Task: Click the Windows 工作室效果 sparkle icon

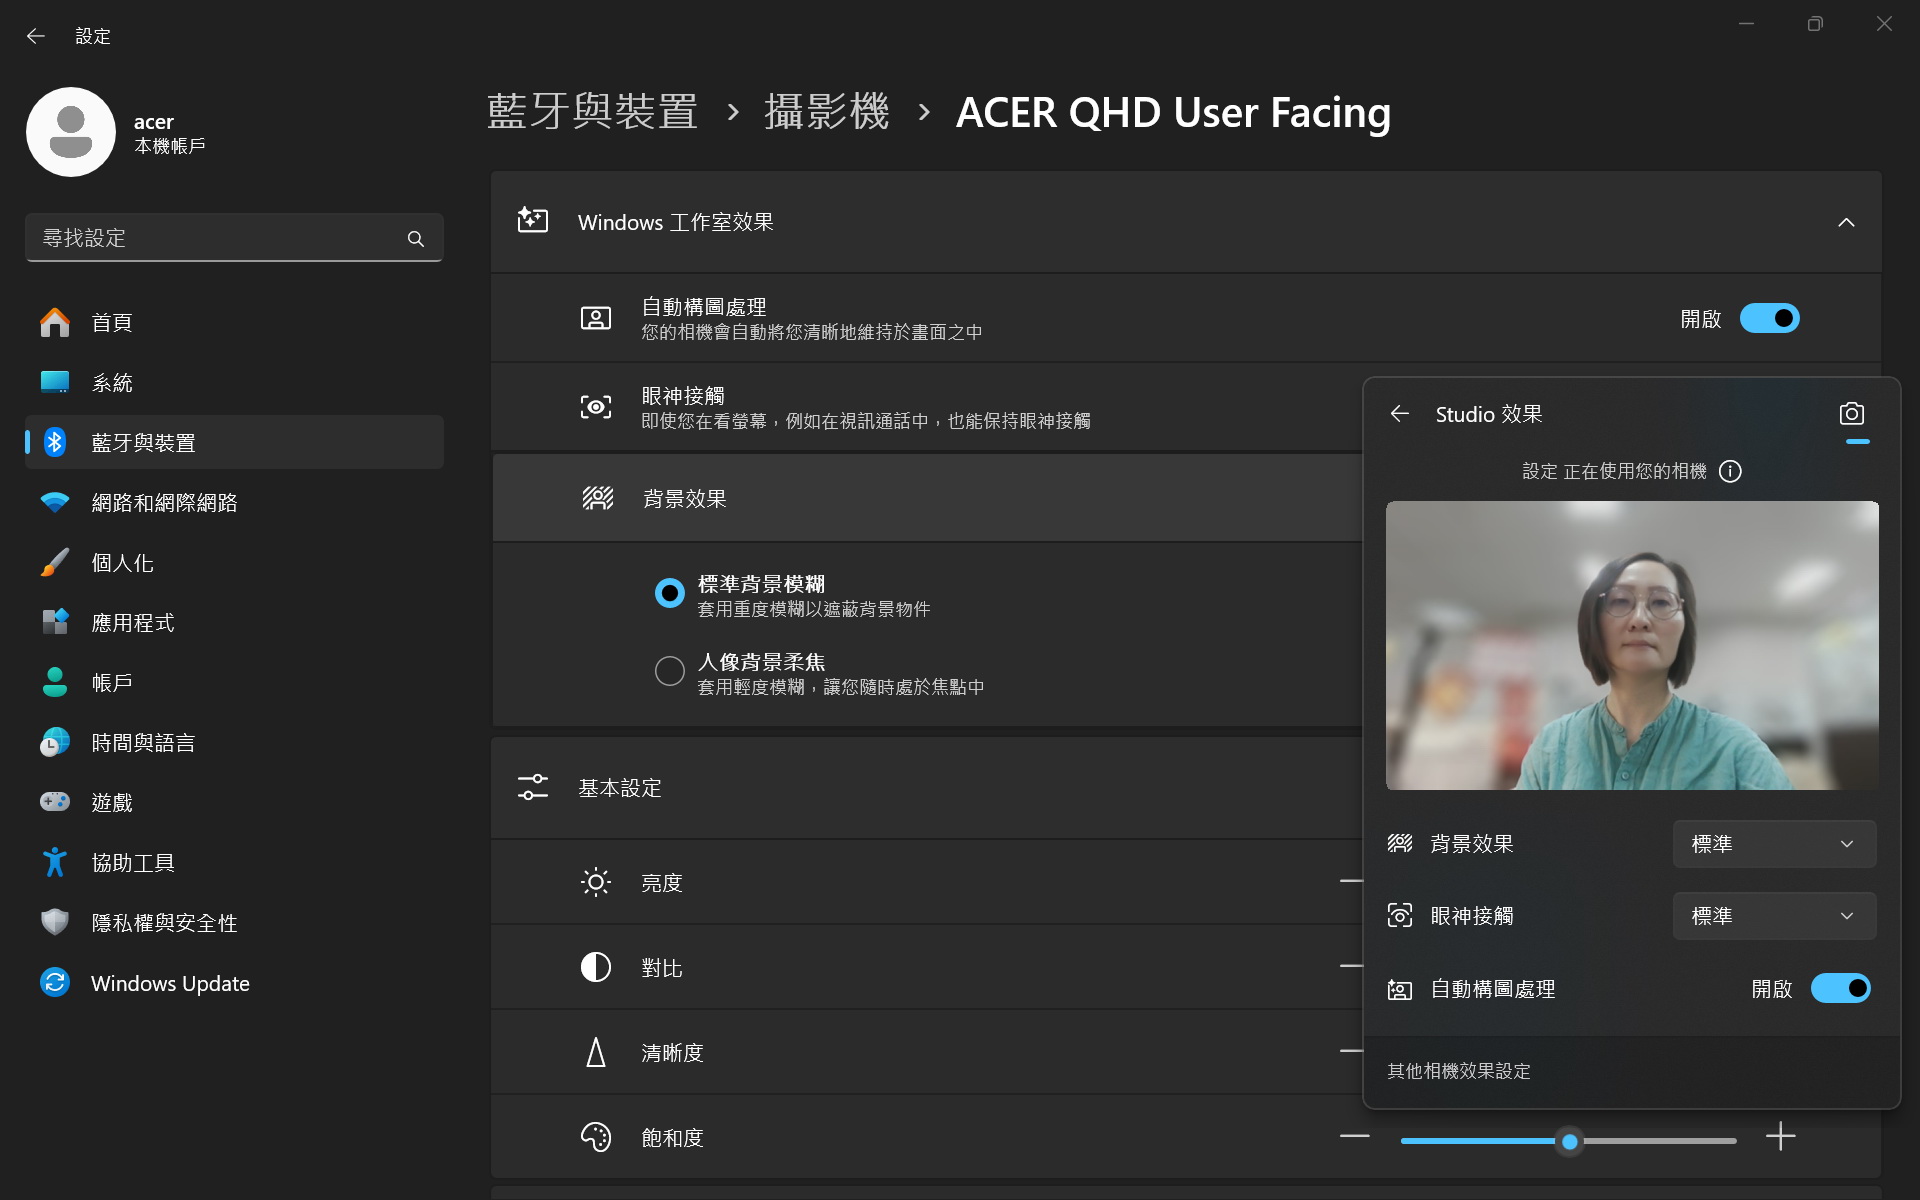Action: pyautogui.click(x=533, y=221)
